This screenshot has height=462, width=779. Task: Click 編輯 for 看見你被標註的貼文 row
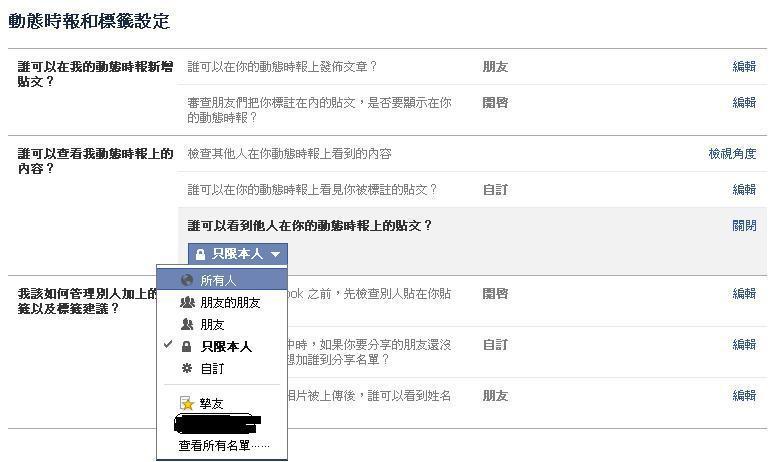click(x=744, y=190)
